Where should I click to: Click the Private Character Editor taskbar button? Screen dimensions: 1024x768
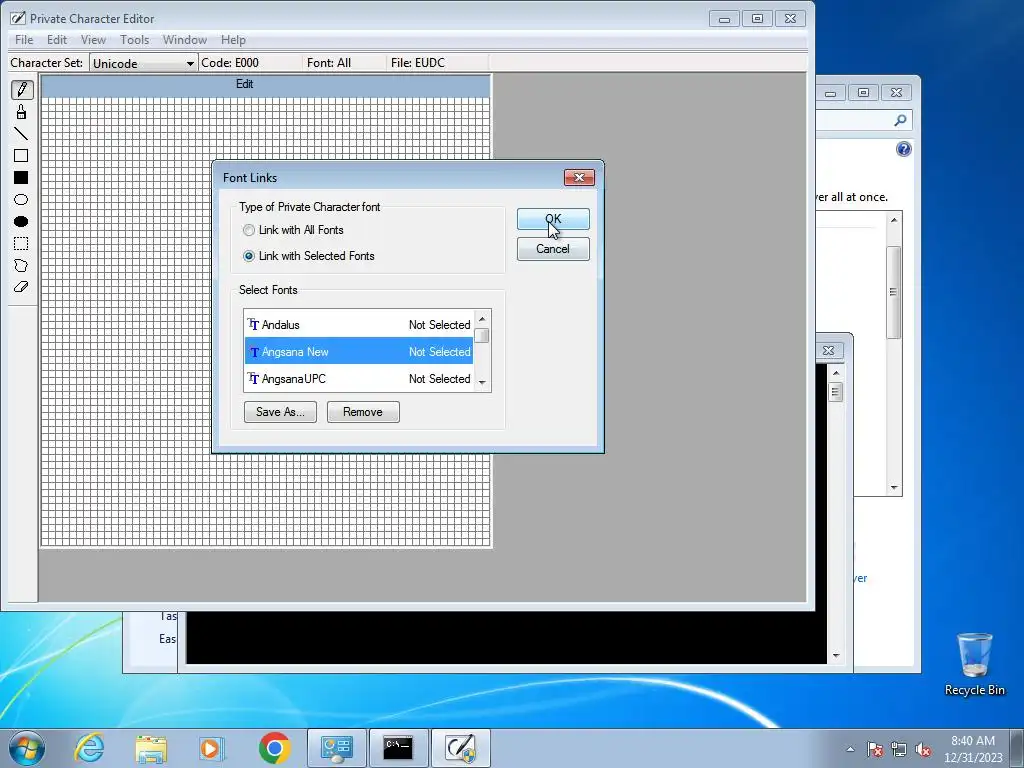tap(460, 748)
